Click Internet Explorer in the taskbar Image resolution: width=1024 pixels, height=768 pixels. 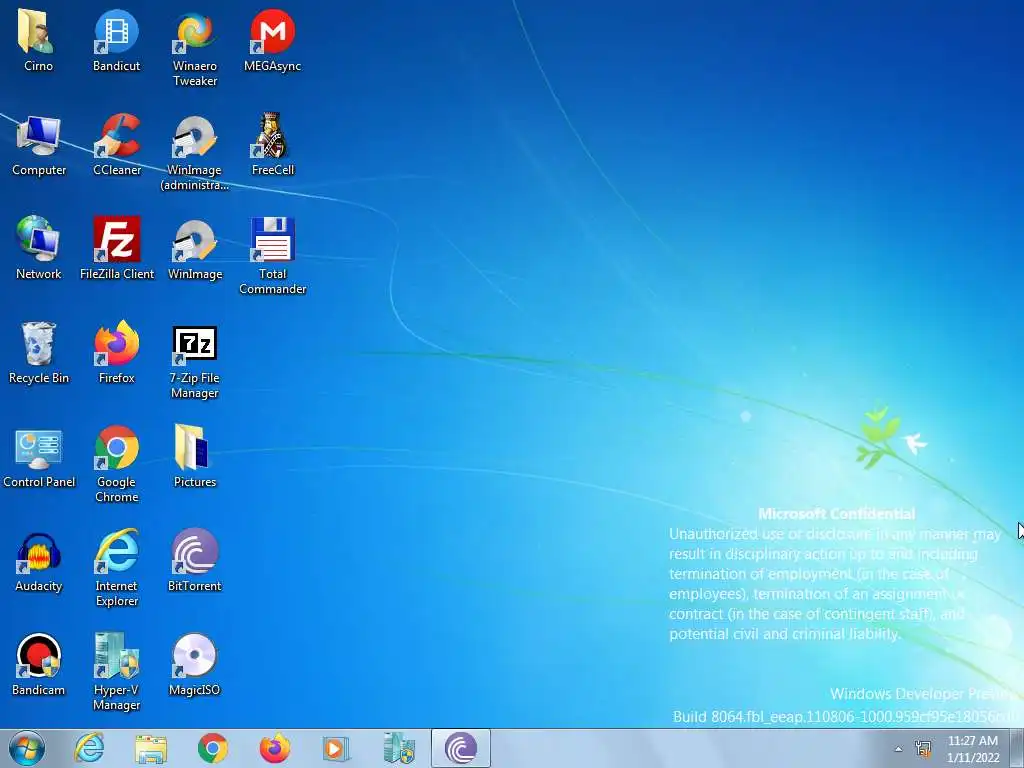[89, 748]
